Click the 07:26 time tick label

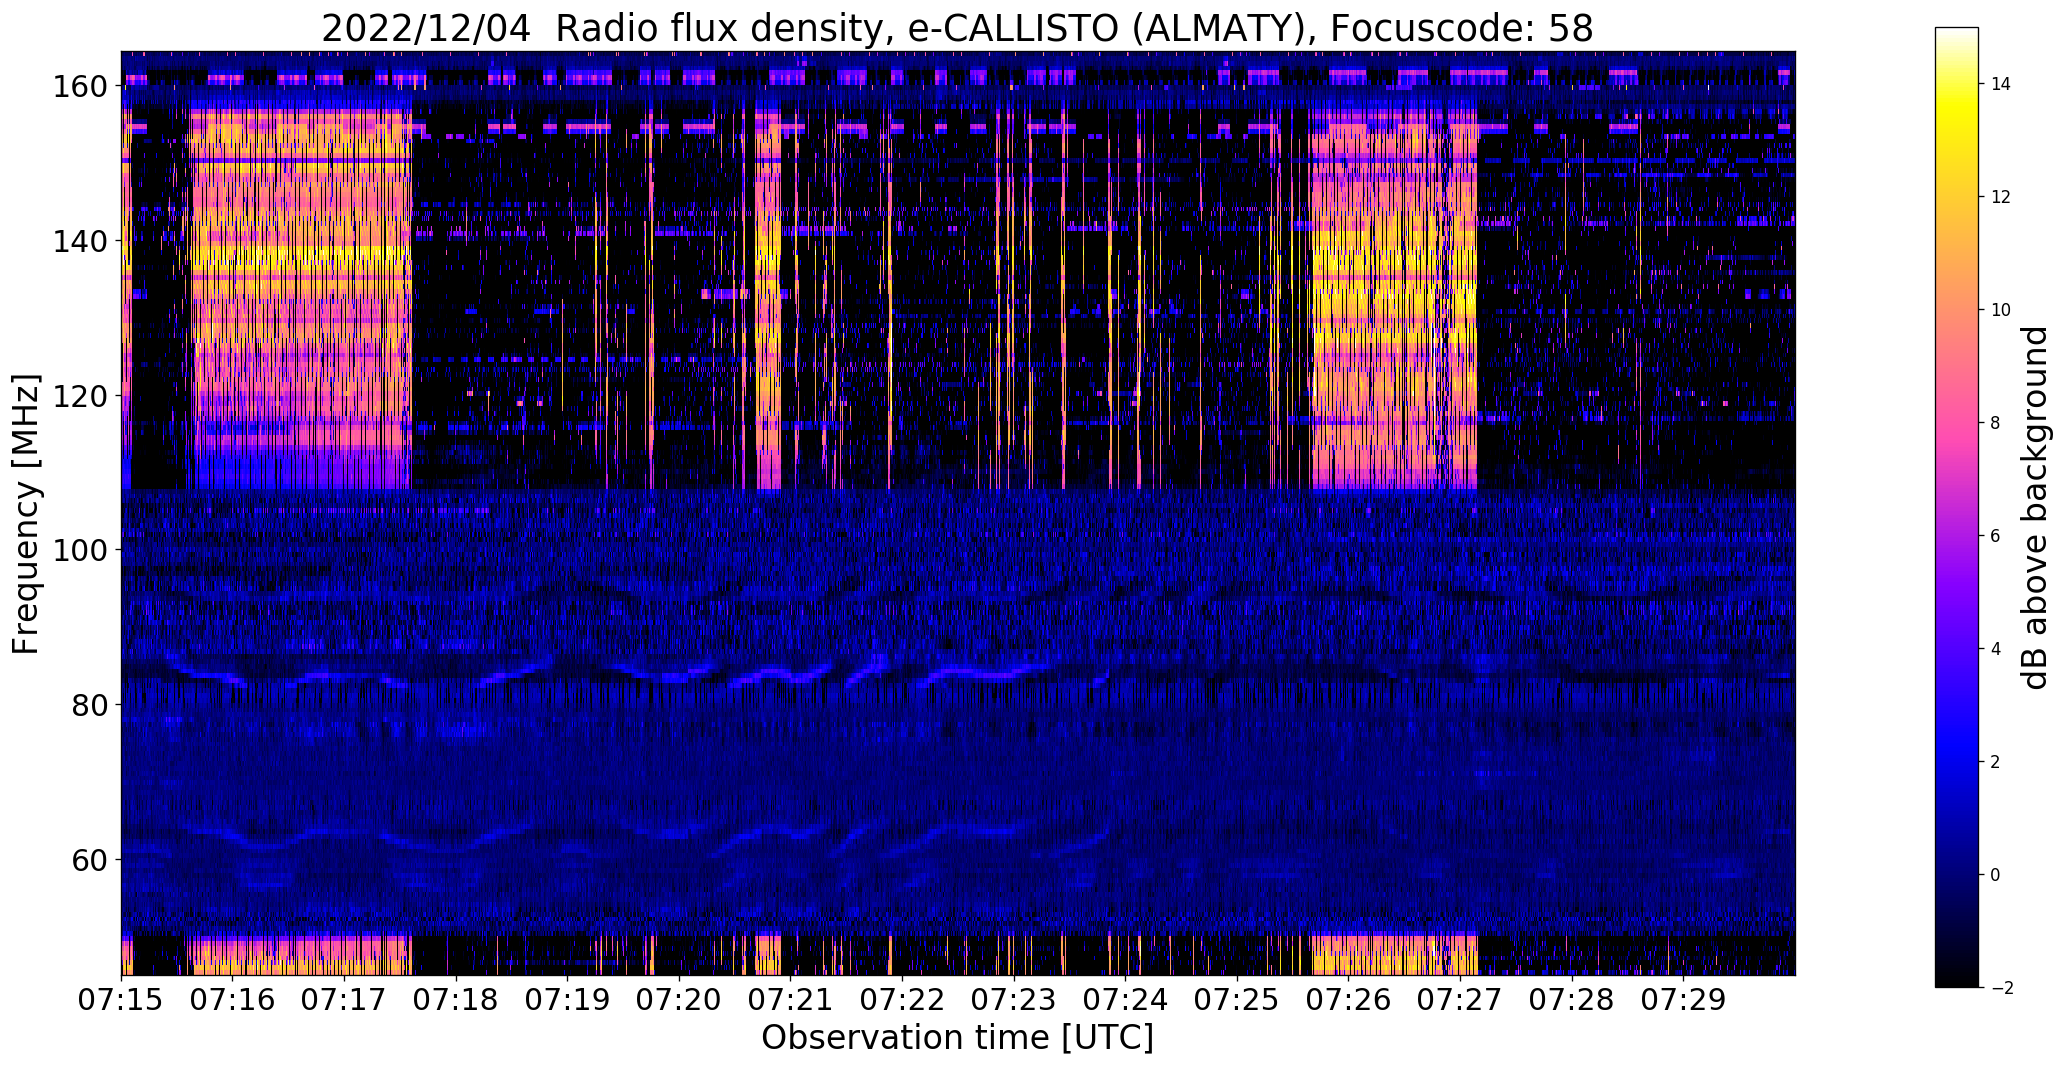[x=1349, y=998]
